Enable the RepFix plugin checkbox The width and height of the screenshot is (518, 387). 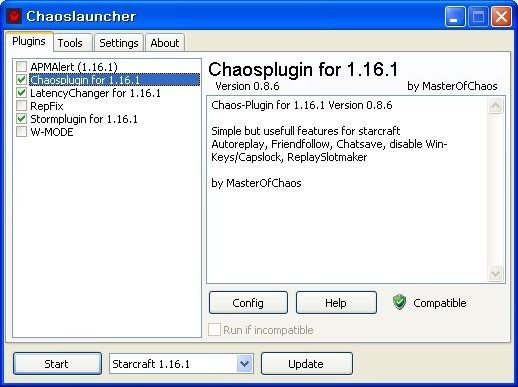(22, 106)
